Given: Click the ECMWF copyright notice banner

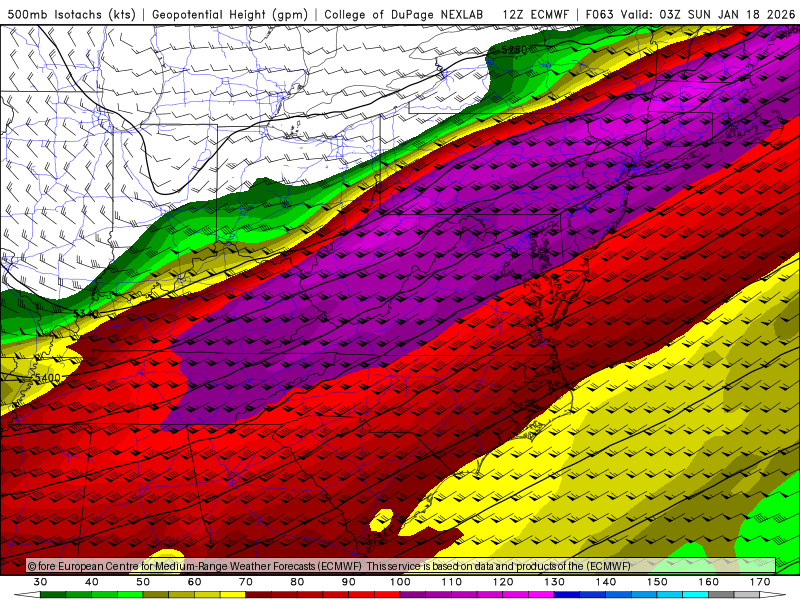Looking at the screenshot, I should click(401, 566).
